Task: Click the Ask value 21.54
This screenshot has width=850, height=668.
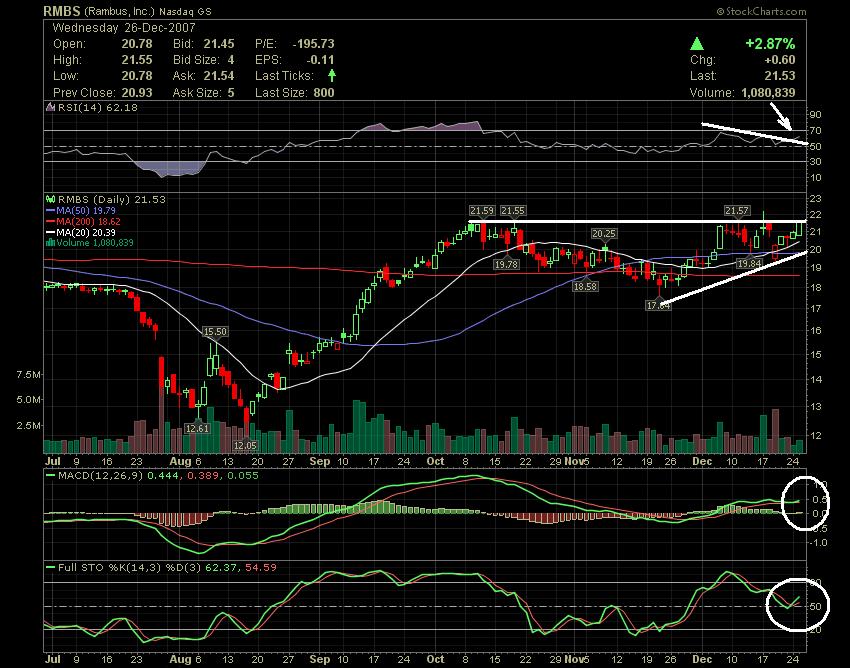Action: [219, 76]
